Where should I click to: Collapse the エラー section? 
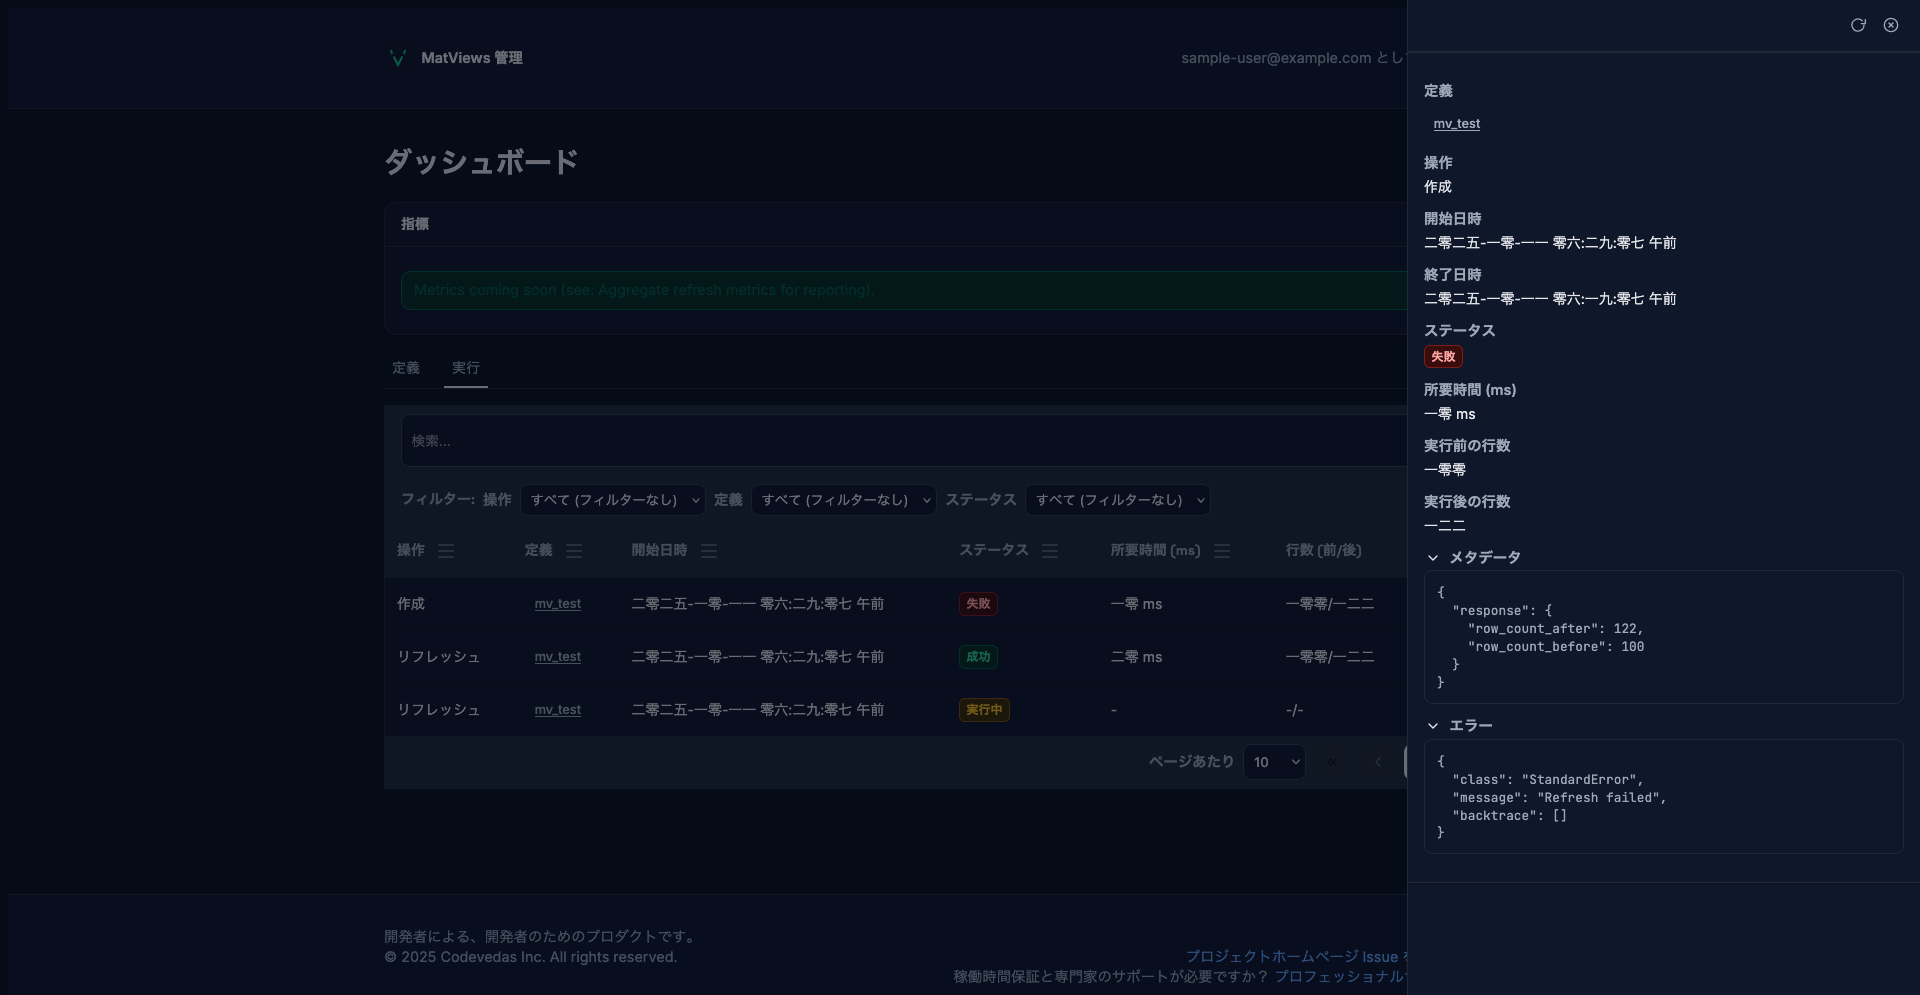click(x=1433, y=726)
